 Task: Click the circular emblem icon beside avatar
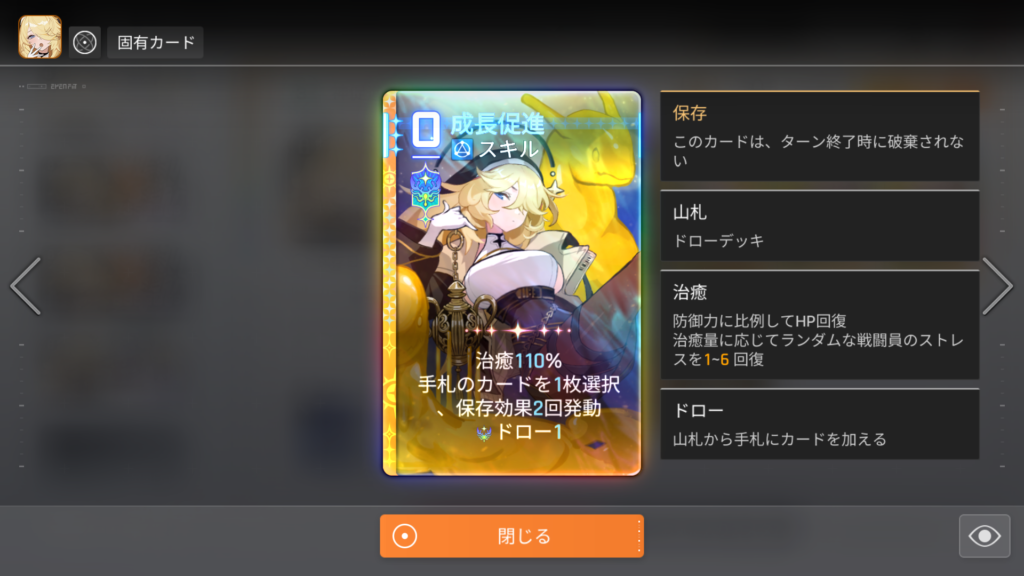[x=85, y=42]
